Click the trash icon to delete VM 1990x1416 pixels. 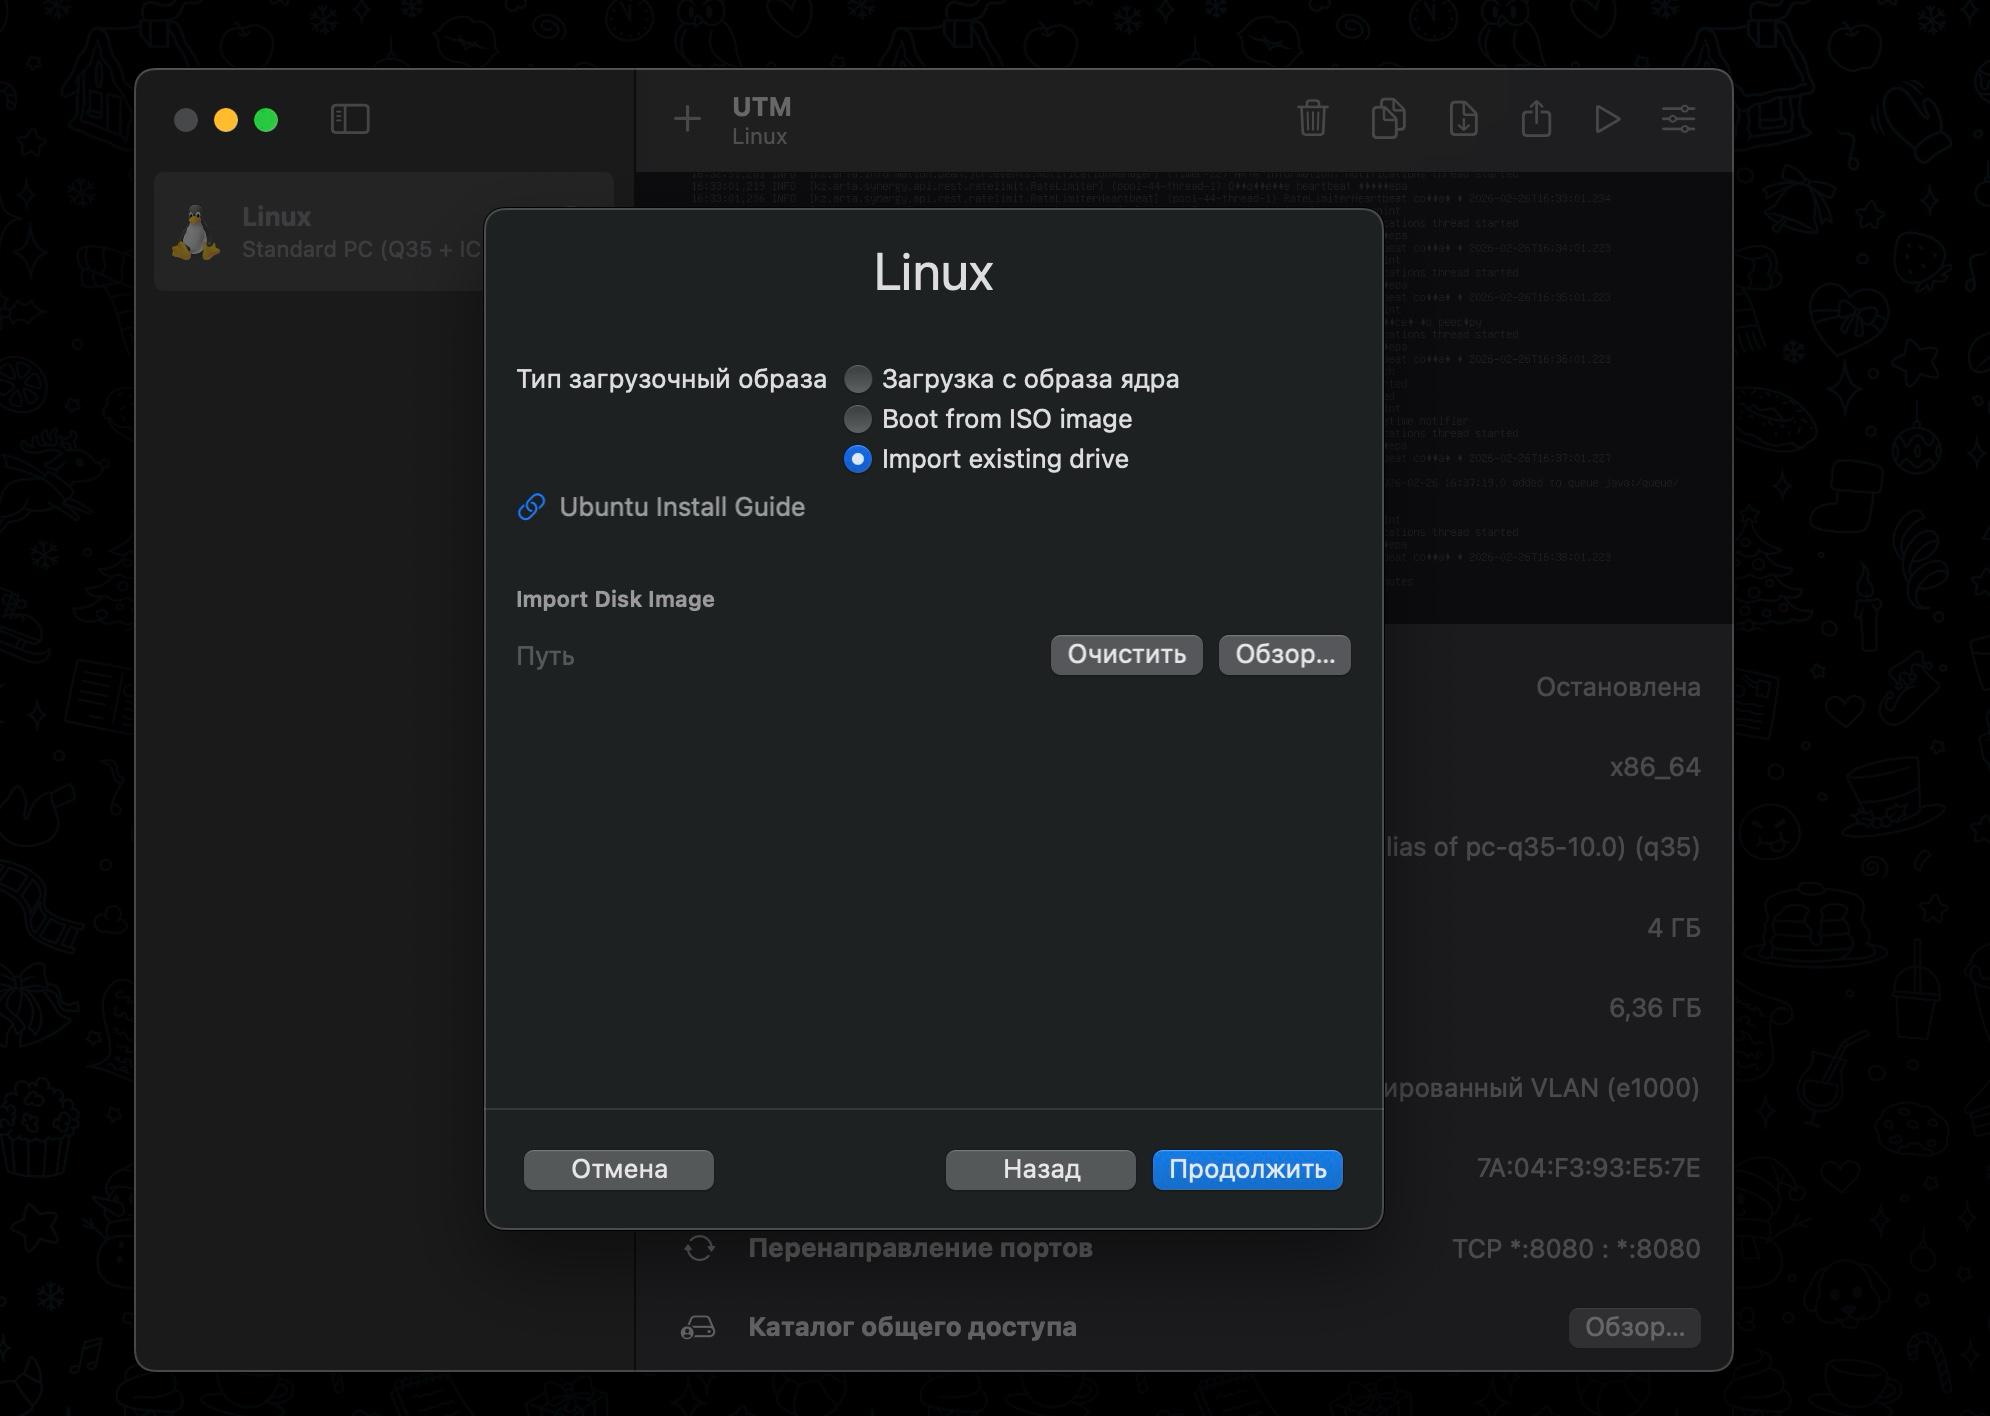click(1312, 119)
